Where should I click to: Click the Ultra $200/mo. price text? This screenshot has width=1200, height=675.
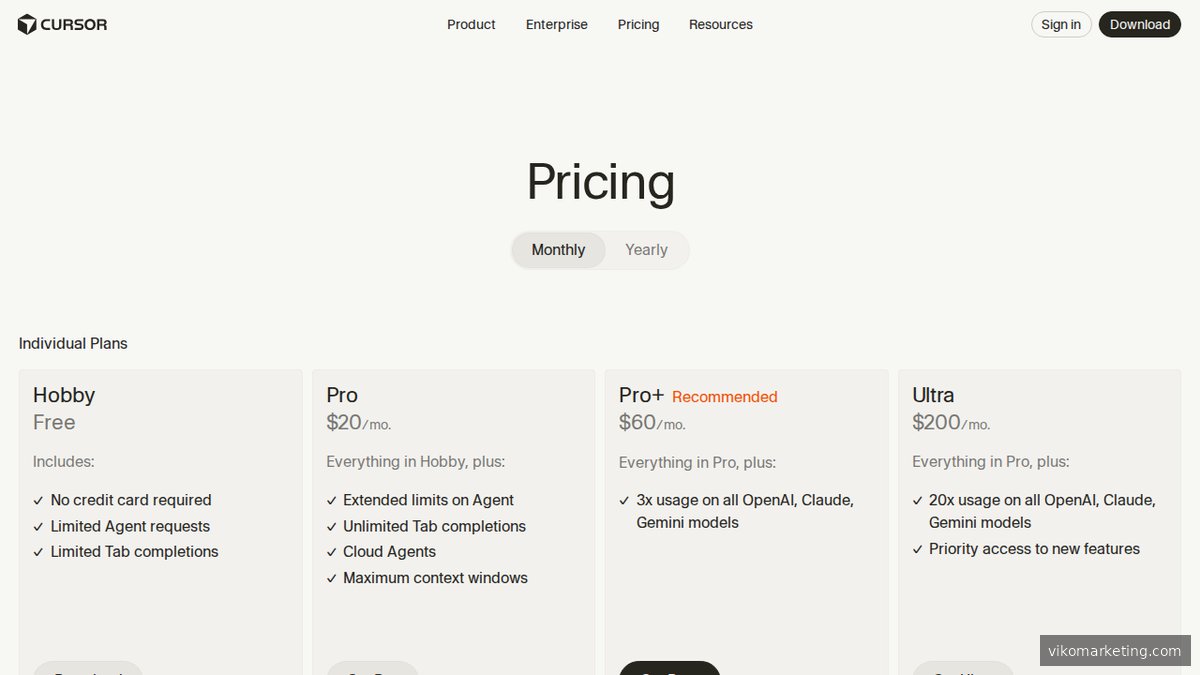pos(950,423)
